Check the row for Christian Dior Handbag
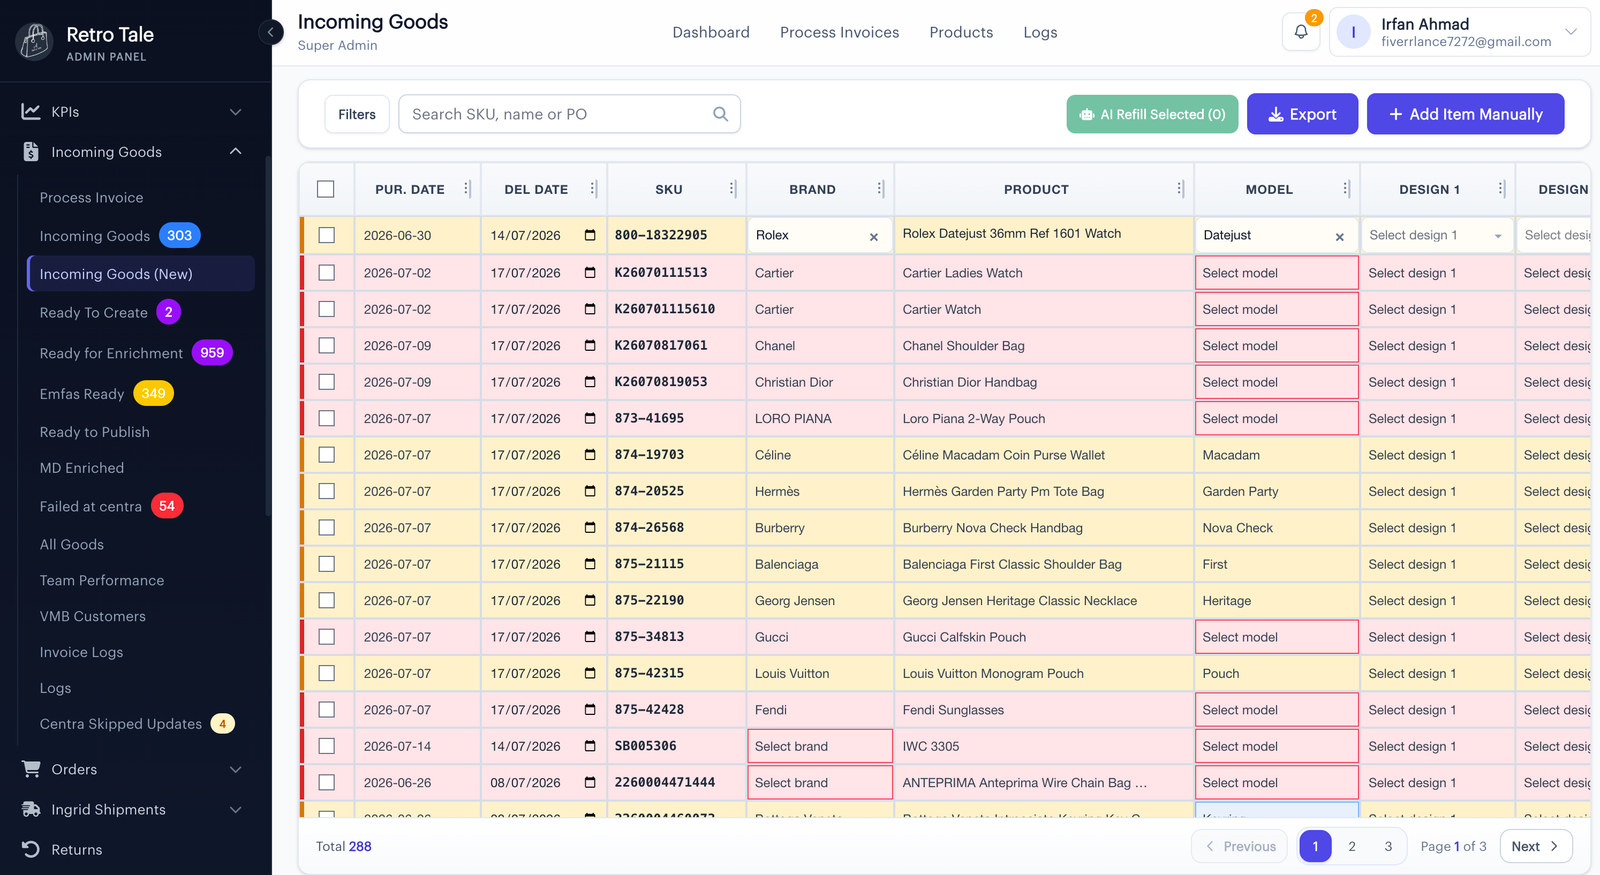 pos(326,381)
